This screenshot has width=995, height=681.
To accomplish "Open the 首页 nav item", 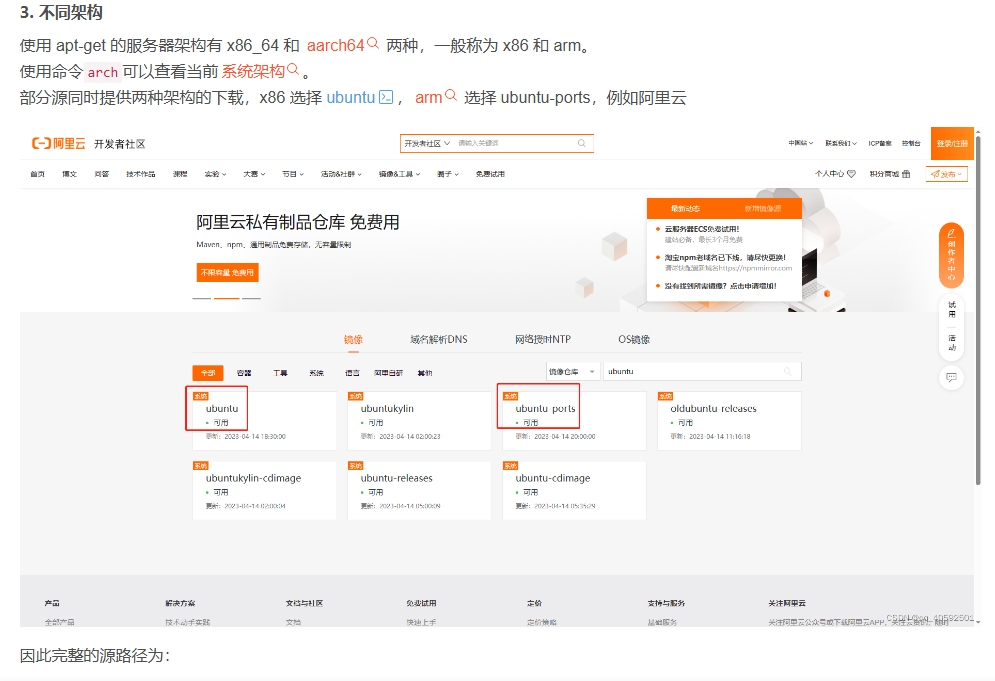I will [x=37, y=174].
